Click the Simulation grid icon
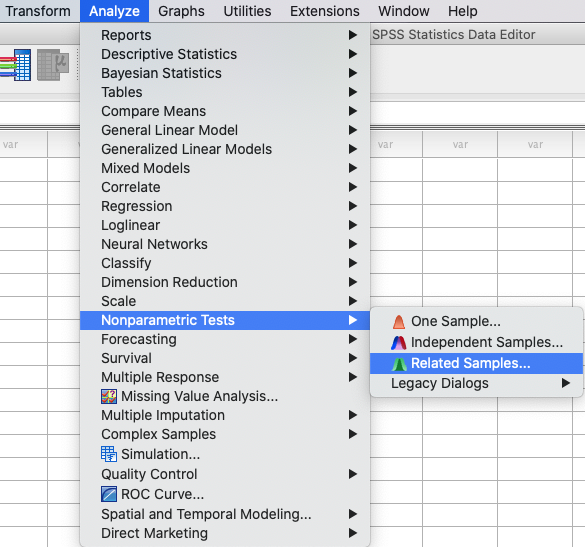Screen dimensions: 585x547 pyautogui.click(x=109, y=454)
